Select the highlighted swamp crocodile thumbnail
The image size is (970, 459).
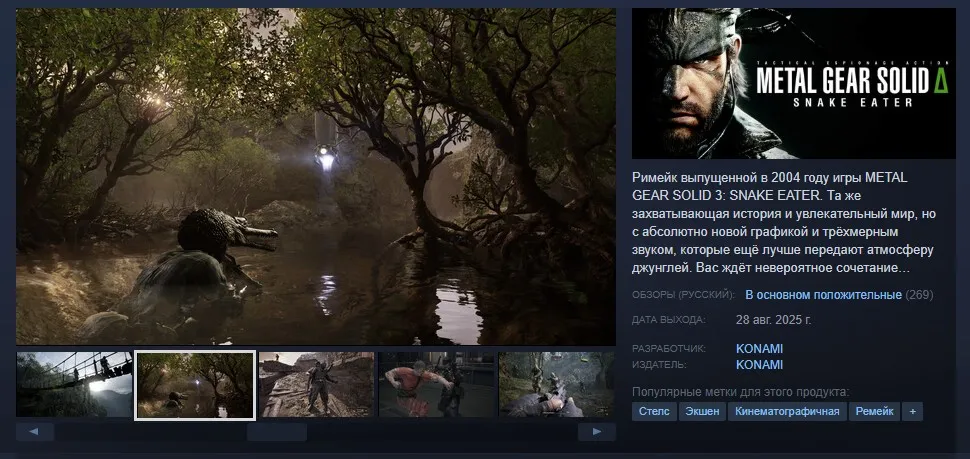pos(195,385)
